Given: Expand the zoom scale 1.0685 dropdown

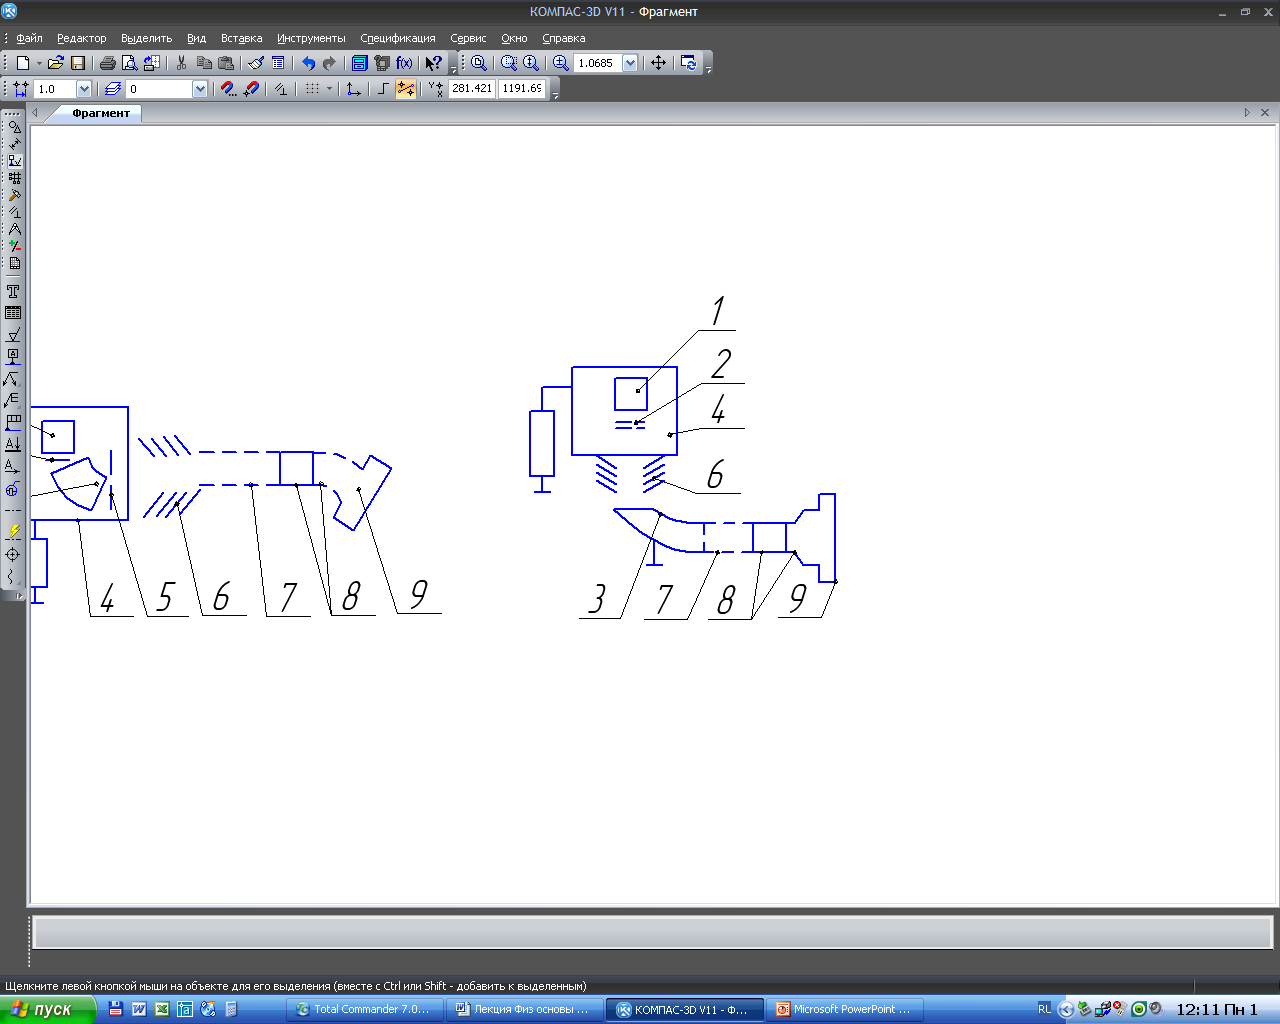Looking at the screenshot, I should coord(630,63).
